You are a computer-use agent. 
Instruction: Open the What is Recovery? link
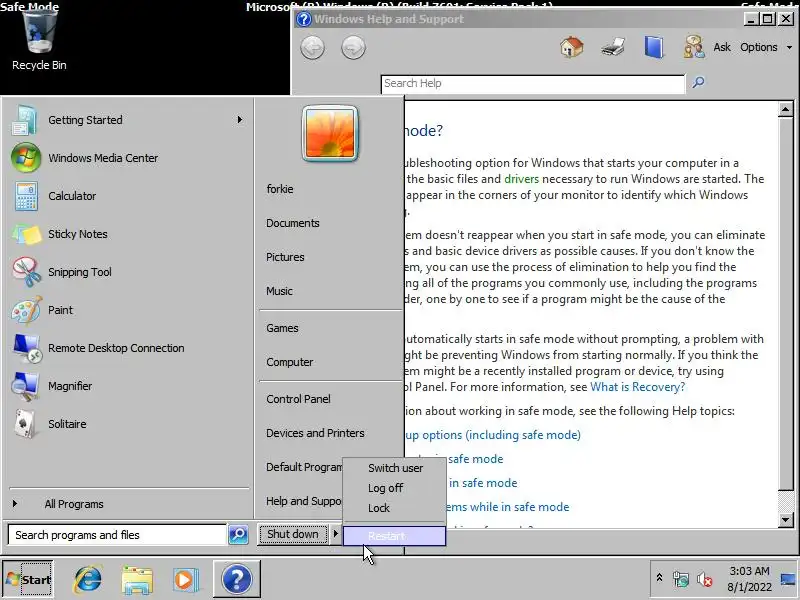click(x=638, y=387)
